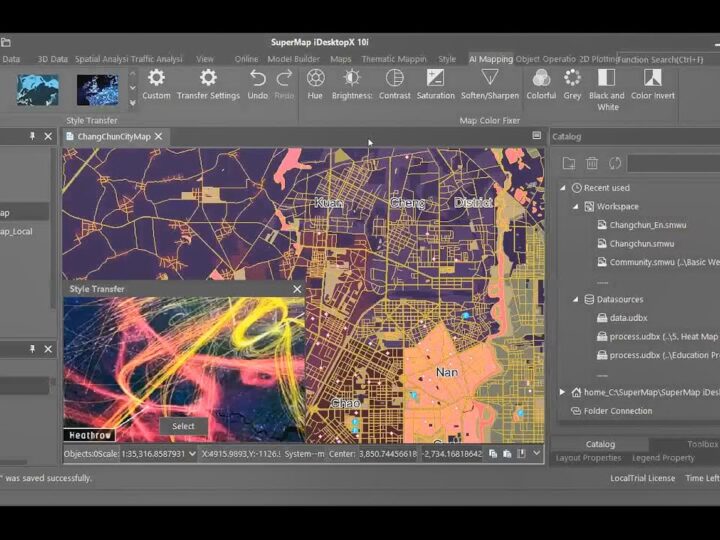Open Custom style transfer settings
Viewport: 720px width, 540px height.
pos(156,84)
